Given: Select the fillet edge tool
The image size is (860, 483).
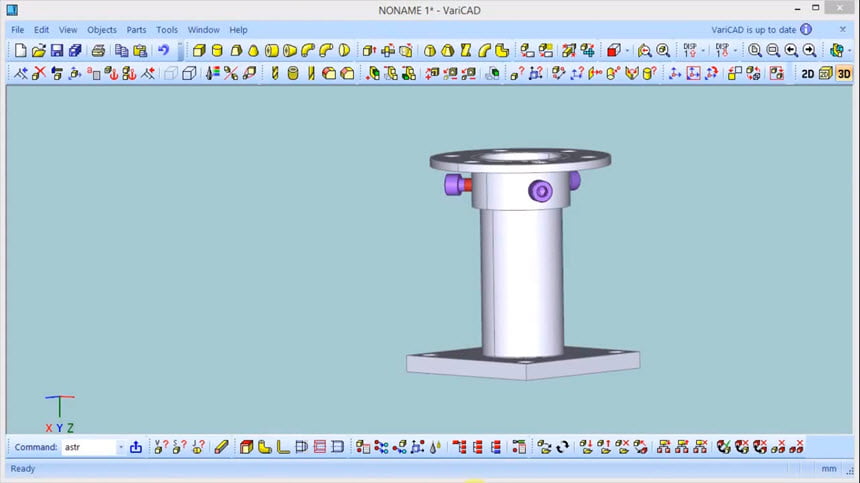Looking at the screenshot, I should click(x=329, y=73).
